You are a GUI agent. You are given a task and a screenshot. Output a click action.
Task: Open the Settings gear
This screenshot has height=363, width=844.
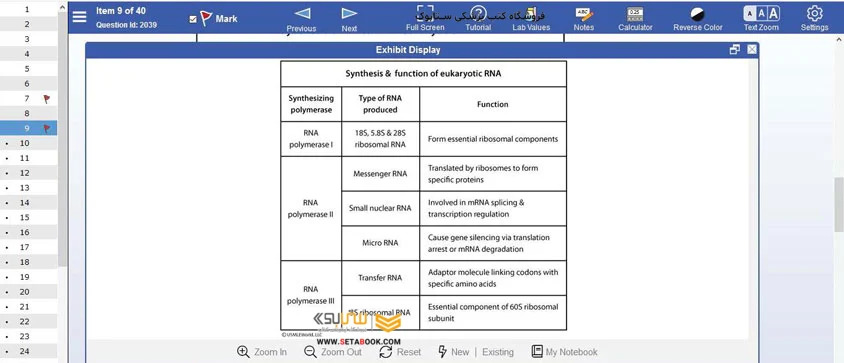coord(814,19)
